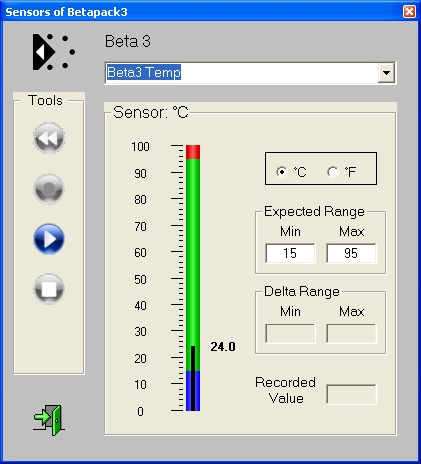Image resolution: width=421 pixels, height=464 pixels.
Task: Click the Beta3 Temp selected text
Action: pos(144,72)
